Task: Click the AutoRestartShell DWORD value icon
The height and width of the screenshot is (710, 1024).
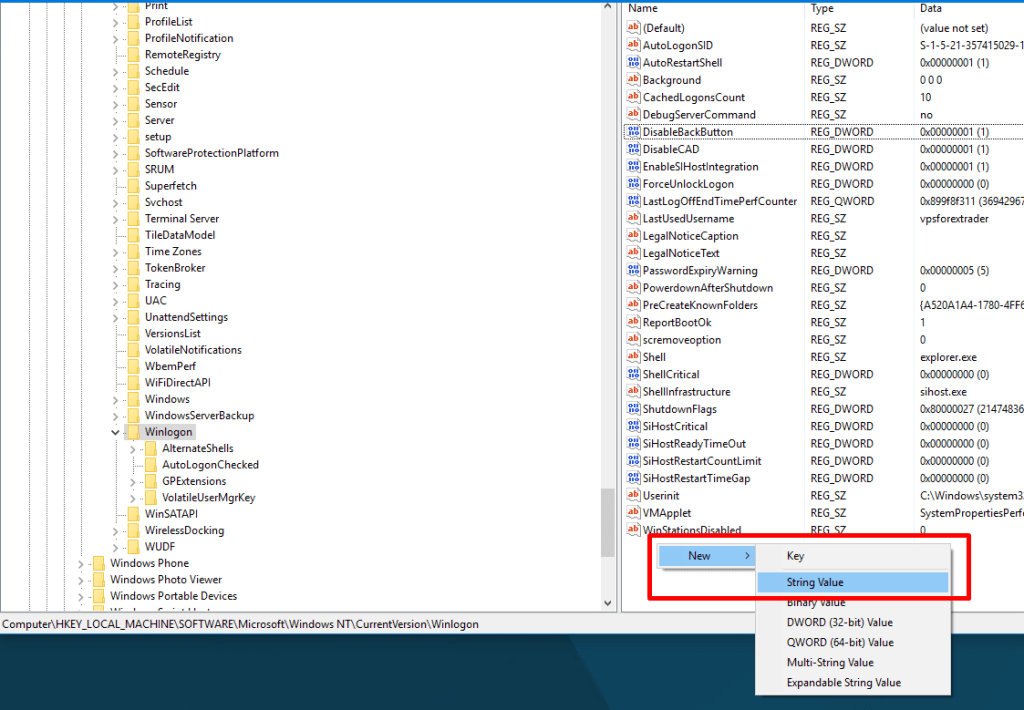Action: 633,63
